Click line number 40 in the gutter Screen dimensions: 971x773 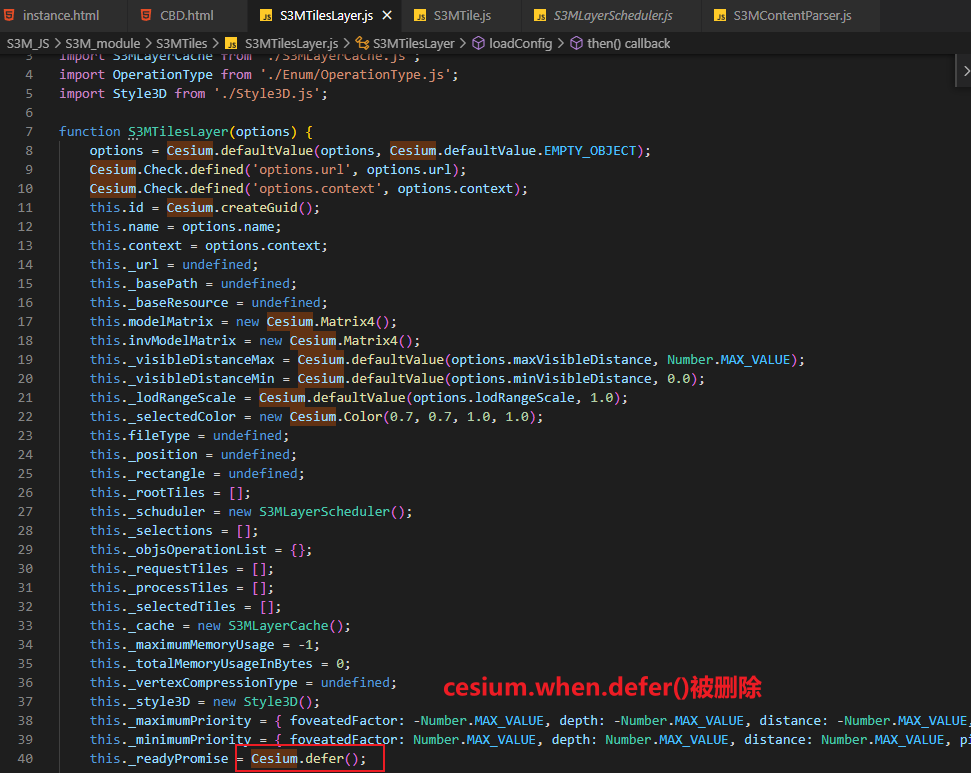coord(25,758)
